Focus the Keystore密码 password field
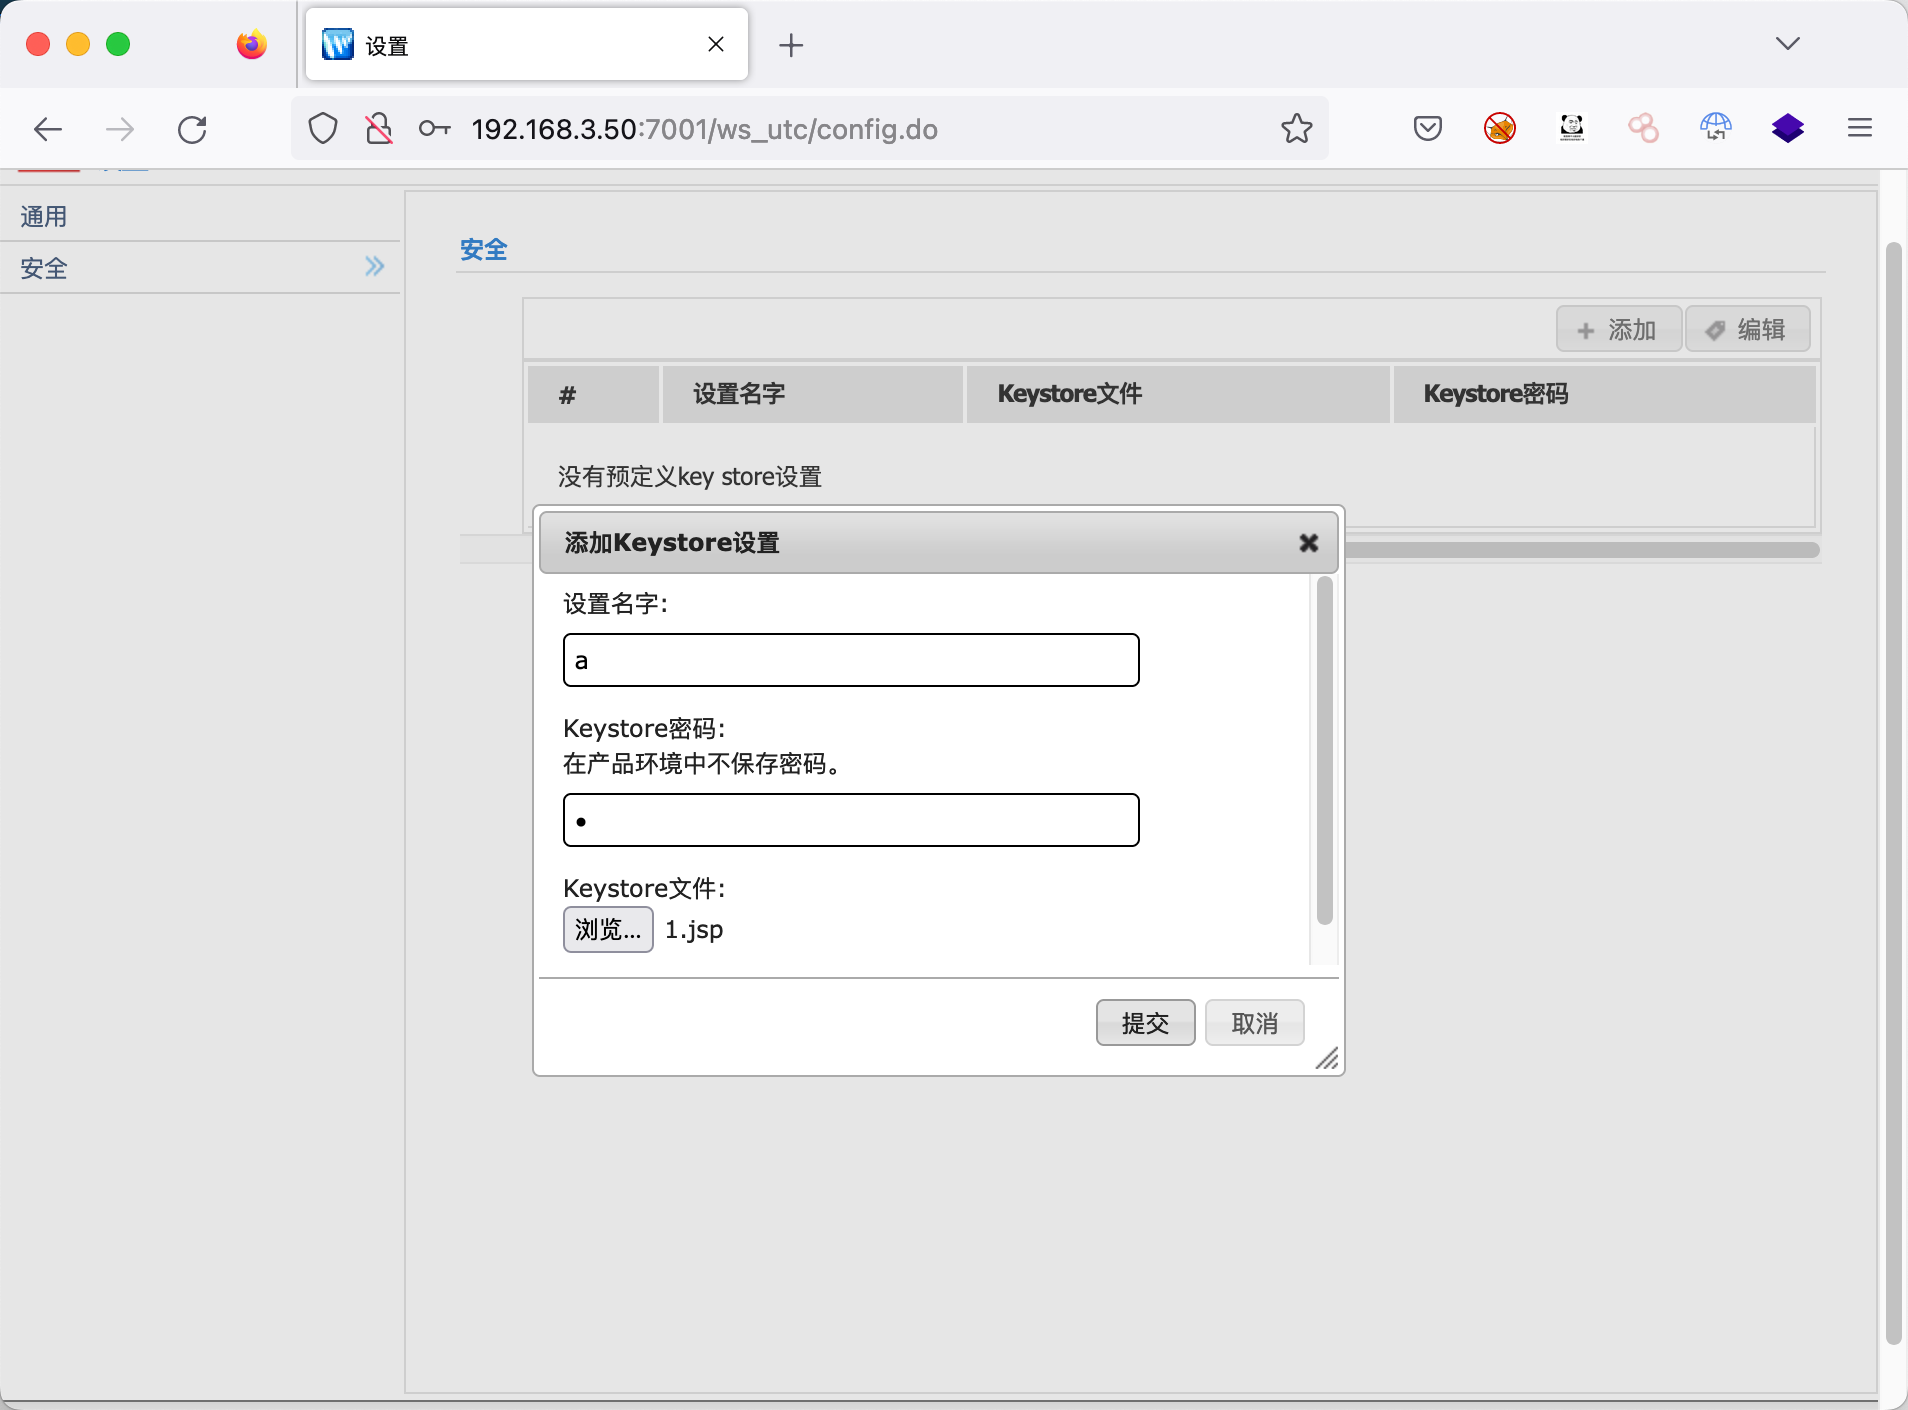This screenshot has width=1908, height=1410. click(x=851, y=820)
